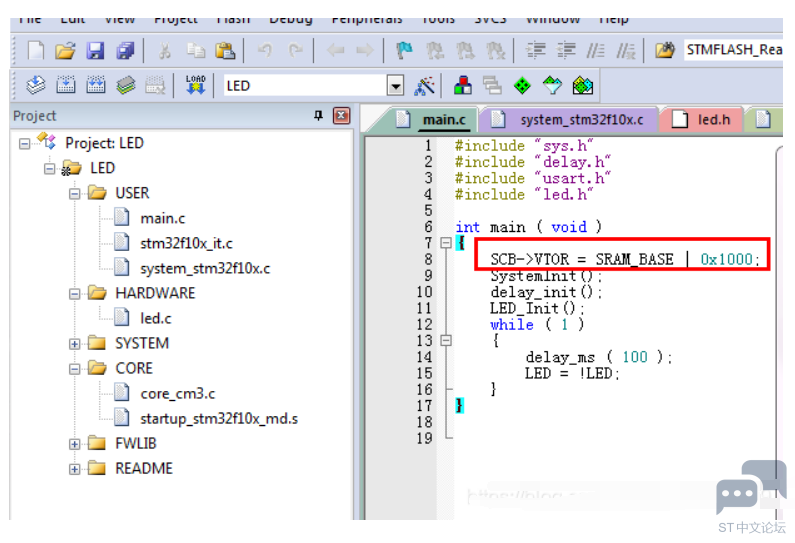The width and height of the screenshot is (795, 543).
Task: Insert a bookmark with the blue flag icon
Action: coord(404,51)
